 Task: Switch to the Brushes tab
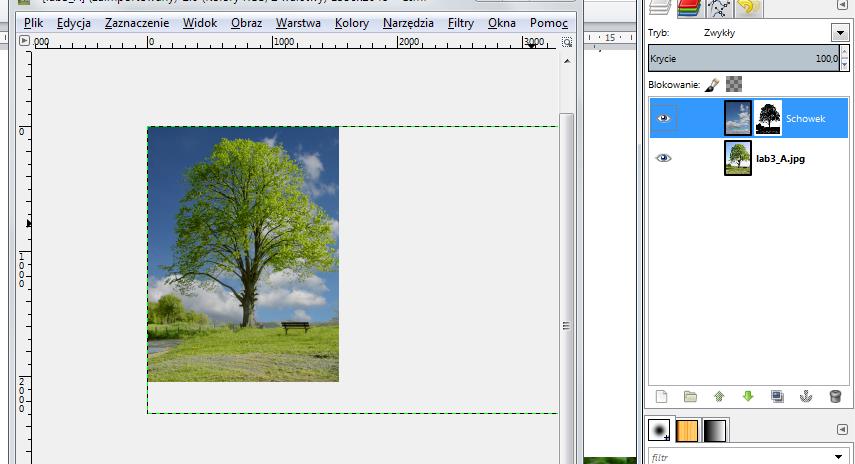pyautogui.click(x=659, y=430)
